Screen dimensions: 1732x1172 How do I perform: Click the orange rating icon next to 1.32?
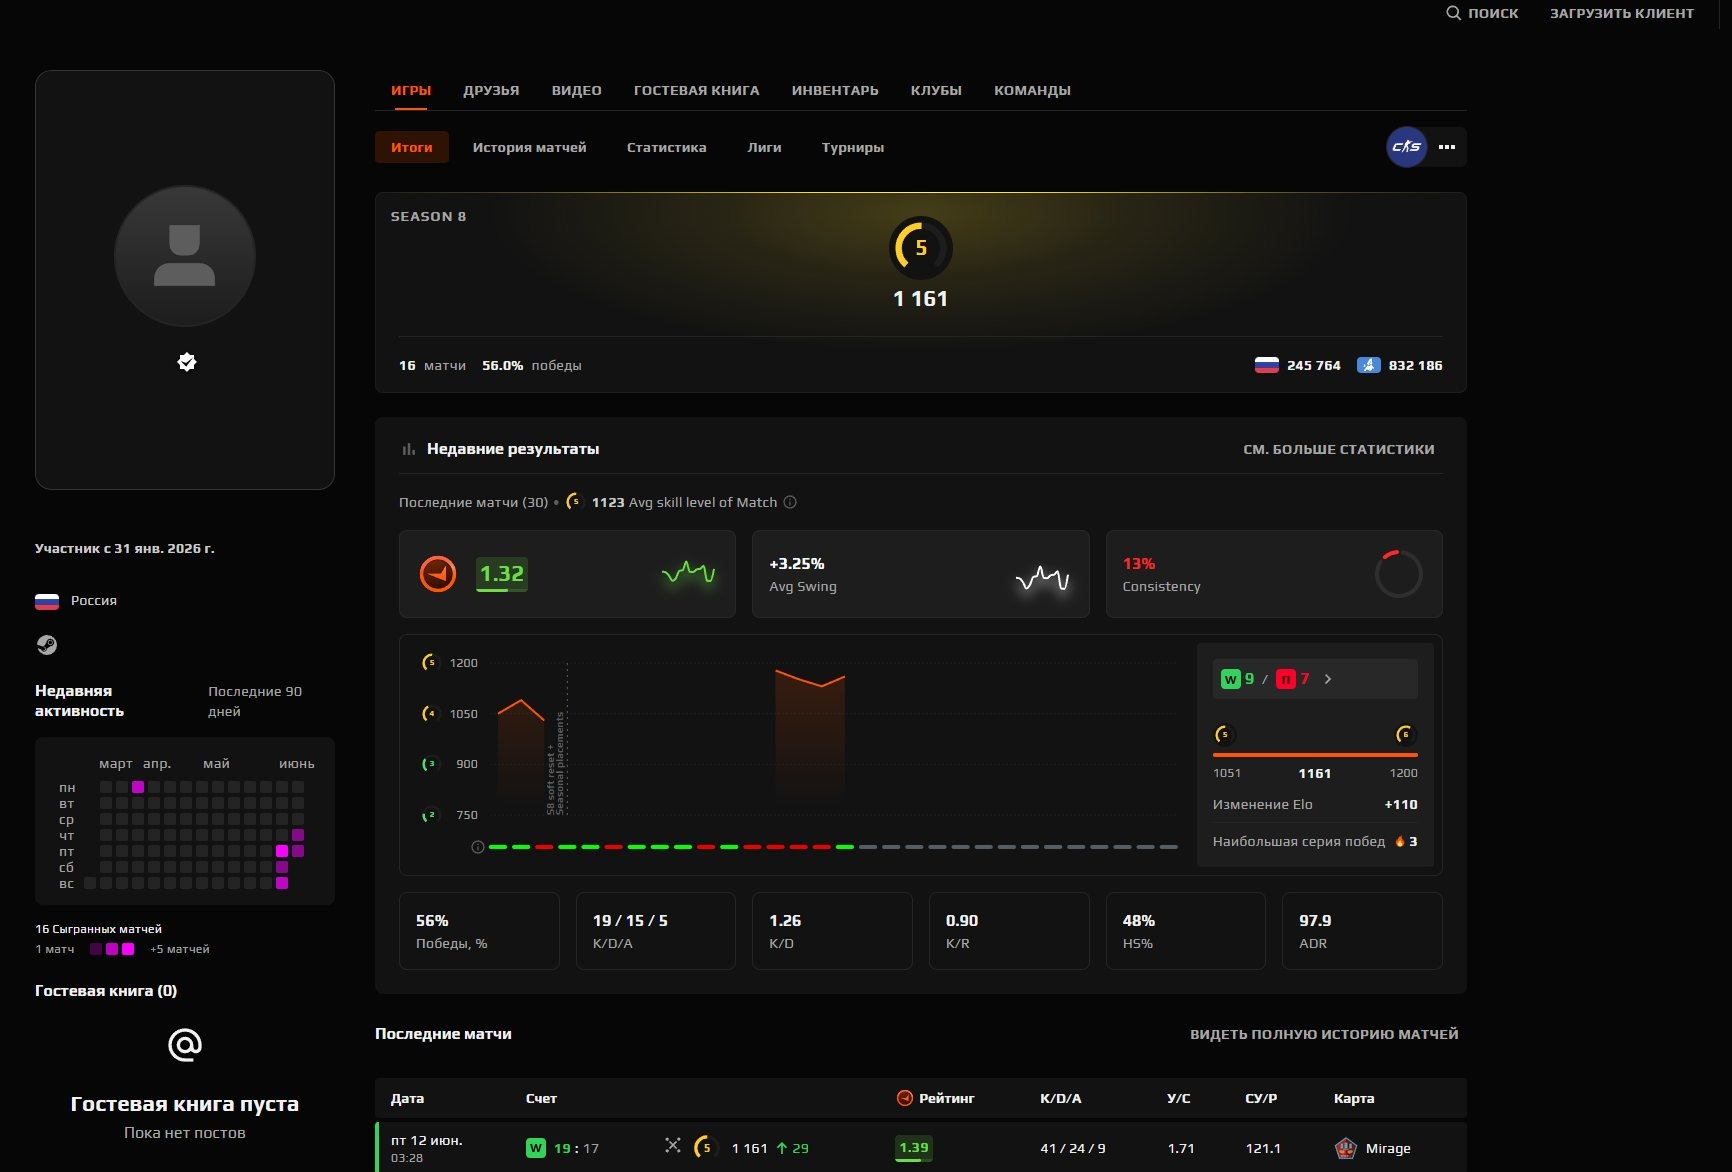[x=438, y=574]
